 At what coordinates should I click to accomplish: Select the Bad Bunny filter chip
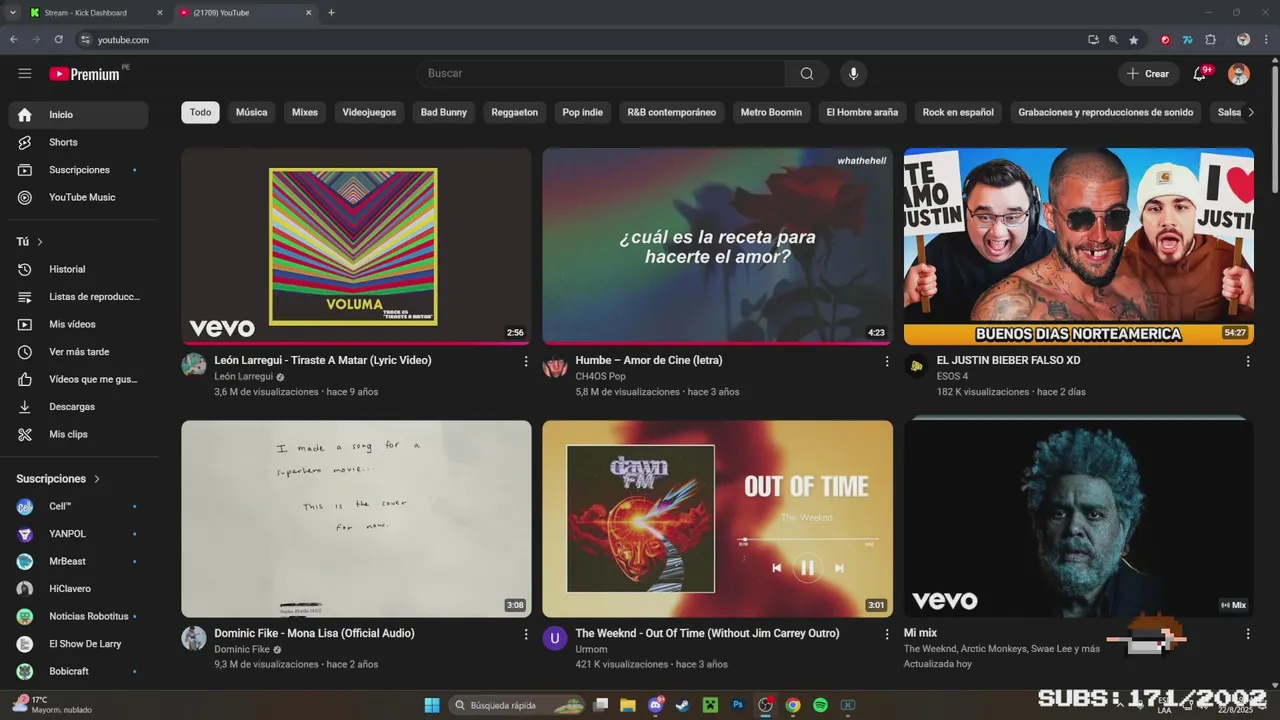(444, 113)
